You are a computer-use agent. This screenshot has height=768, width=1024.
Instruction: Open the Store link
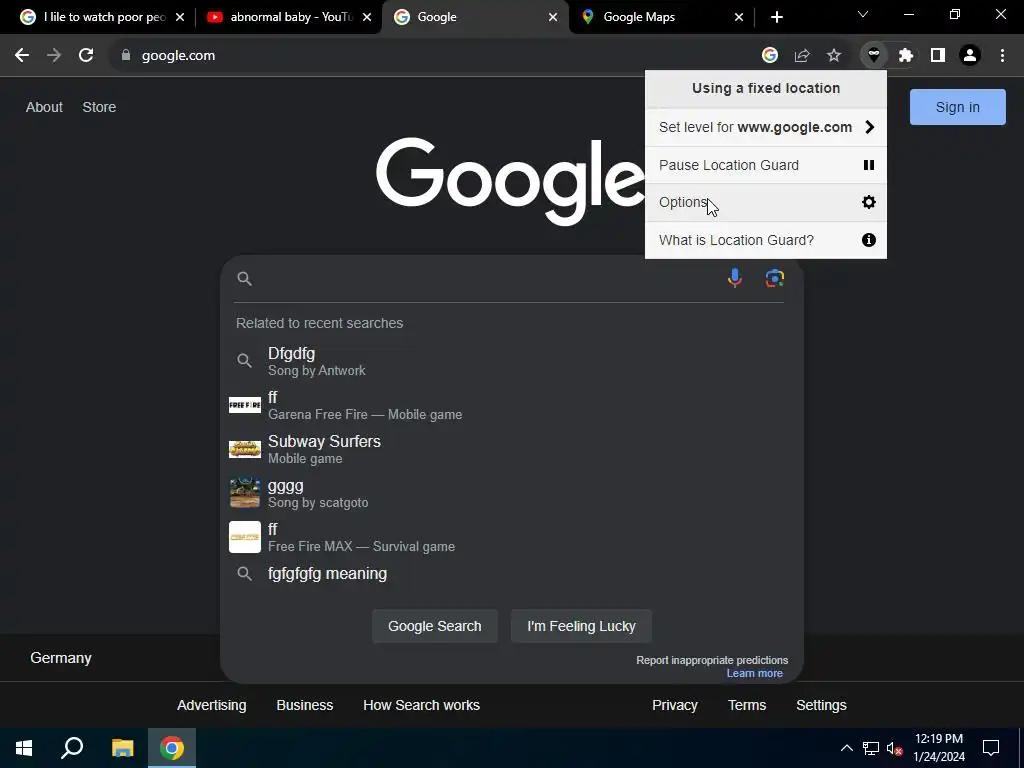[x=99, y=107]
